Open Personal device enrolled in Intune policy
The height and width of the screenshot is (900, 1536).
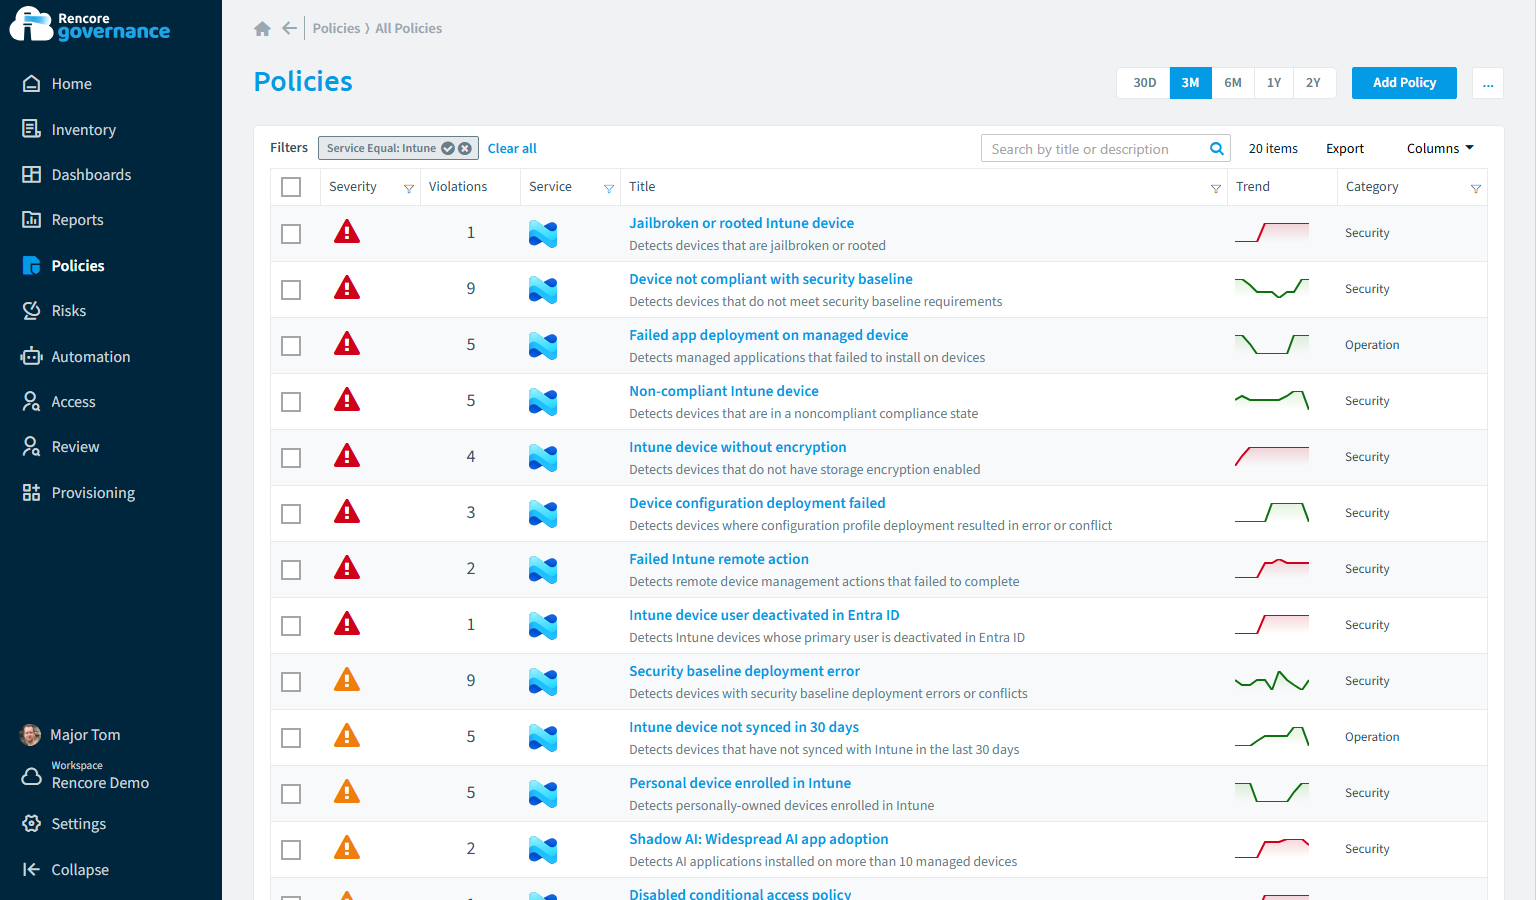[x=740, y=783]
